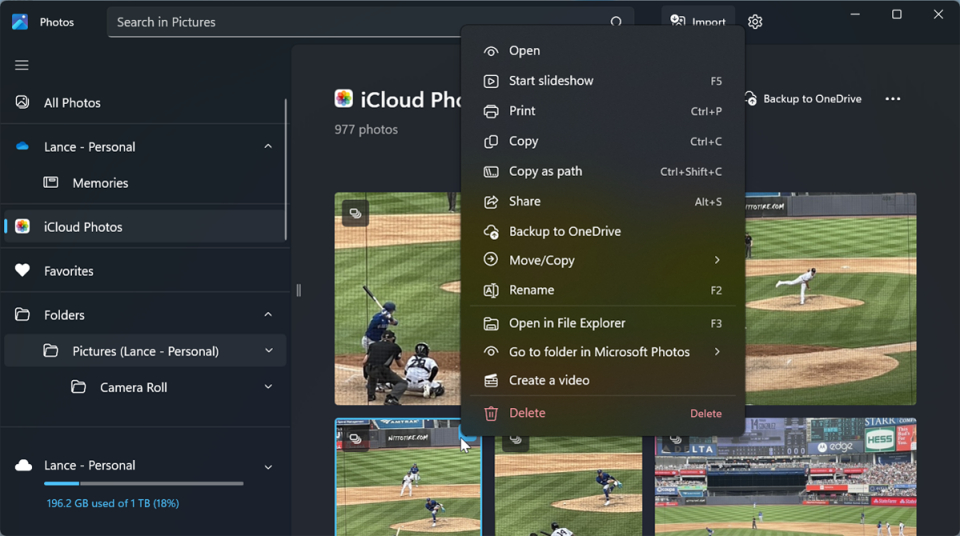Click the hamburger navigation menu icon

[22, 65]
